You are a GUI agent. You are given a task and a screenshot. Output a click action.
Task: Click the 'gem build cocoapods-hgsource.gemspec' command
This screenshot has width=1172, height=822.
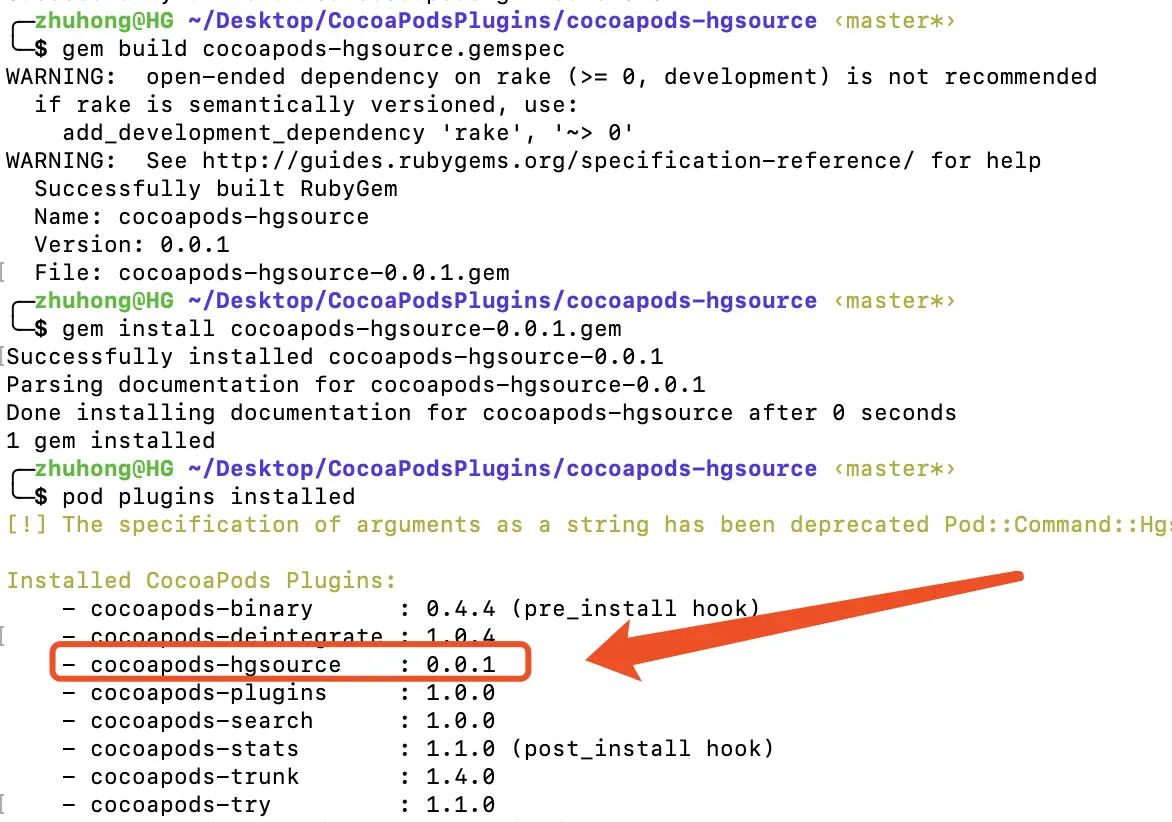click(313, 49)
